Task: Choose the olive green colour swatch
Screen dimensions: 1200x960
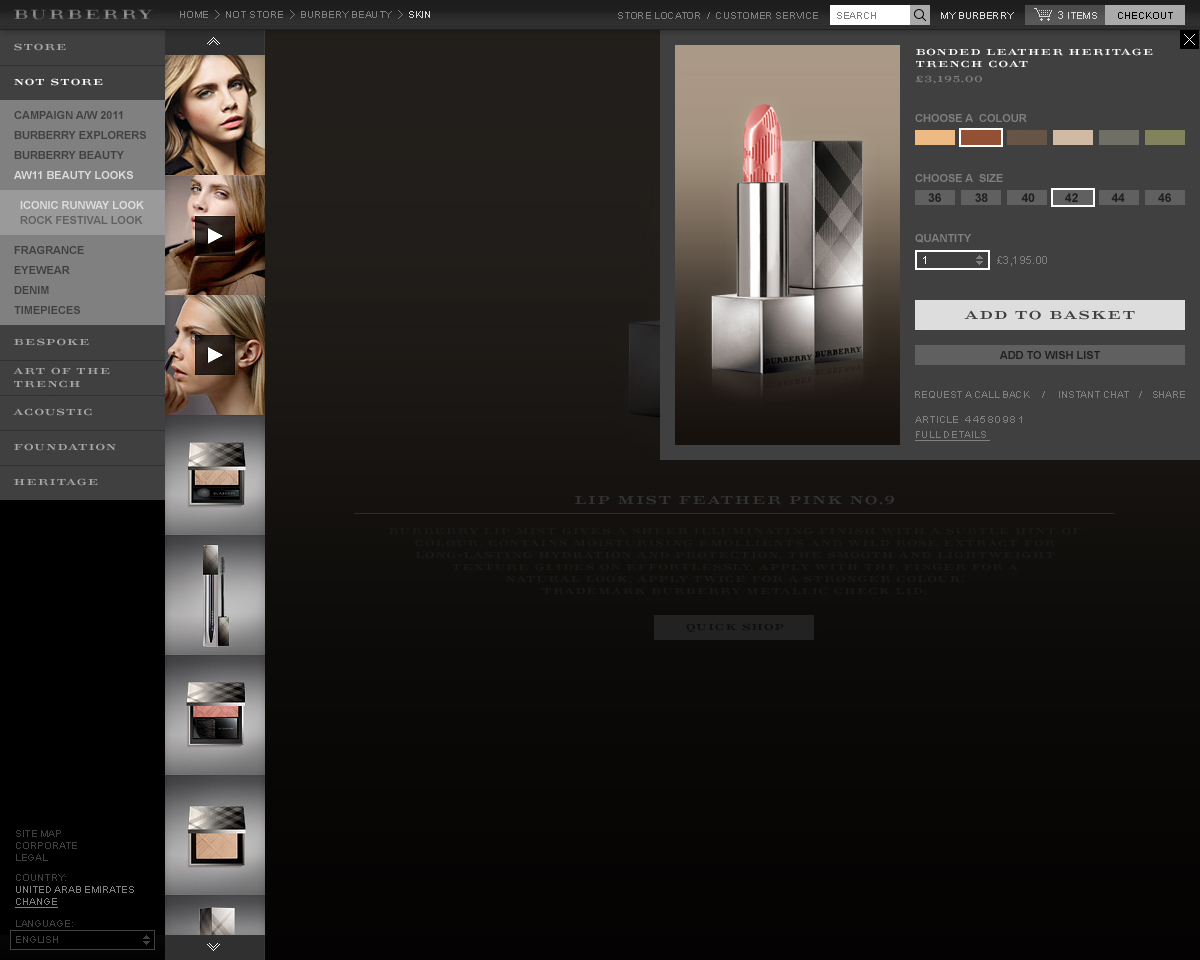Action: click(1164, 138)
